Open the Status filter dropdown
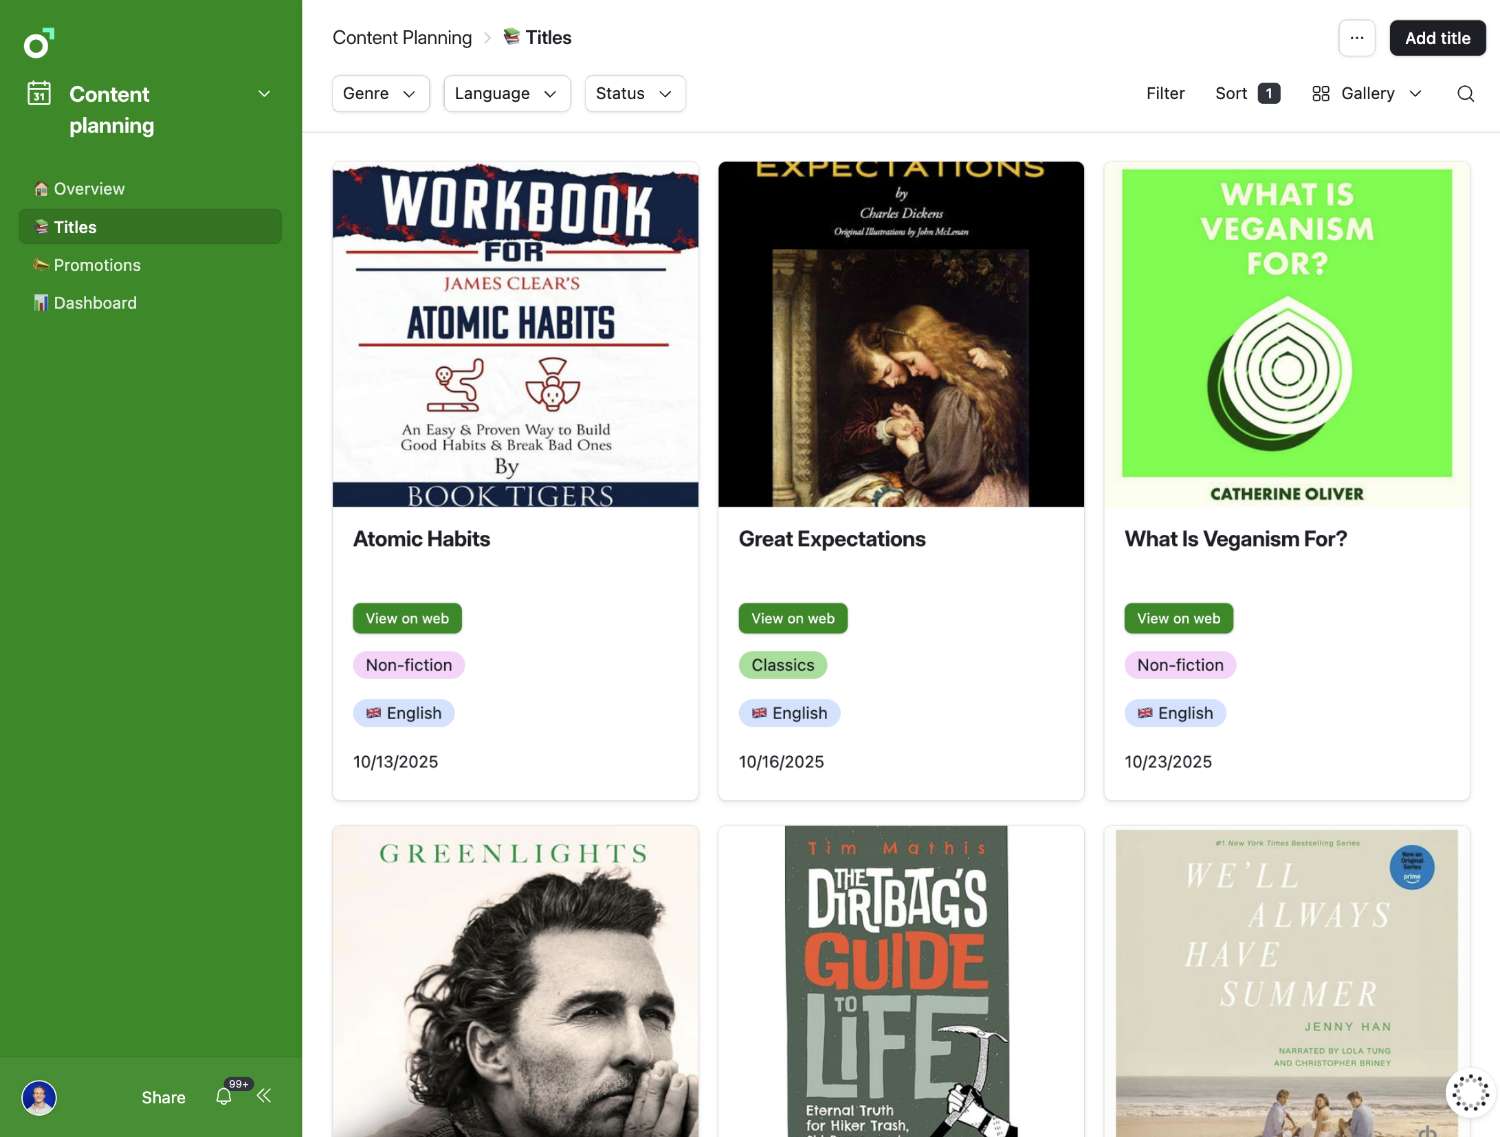Image resolution: width=1500 pixels, height=1137 pixels. (x=635, y=93)
